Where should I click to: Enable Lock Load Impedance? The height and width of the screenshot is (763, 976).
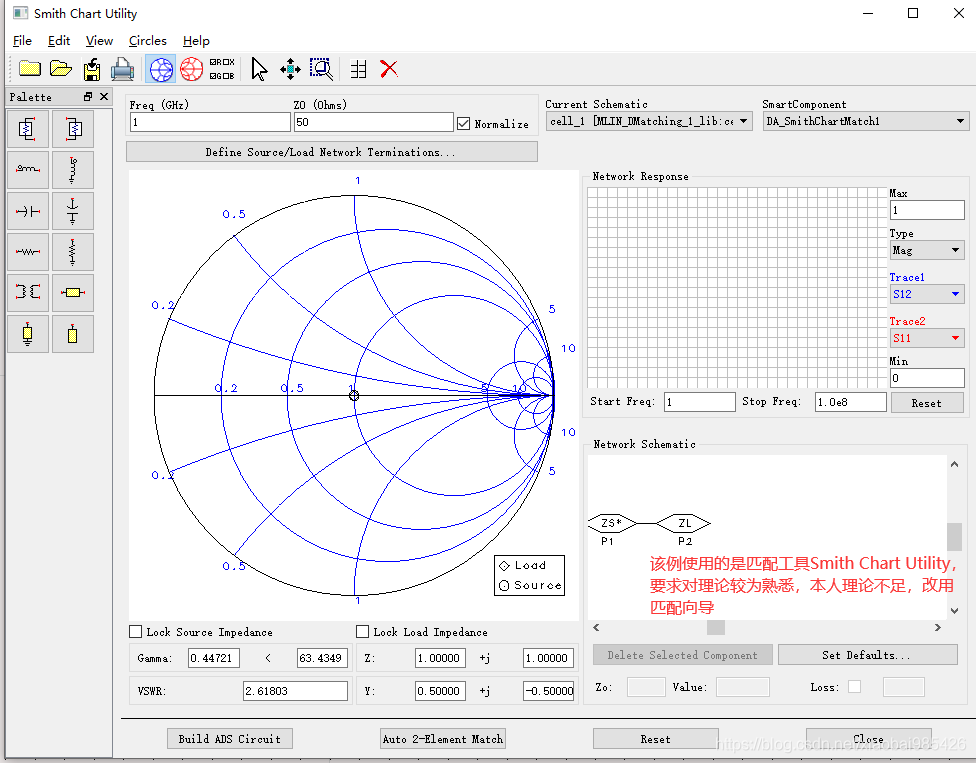362,631
